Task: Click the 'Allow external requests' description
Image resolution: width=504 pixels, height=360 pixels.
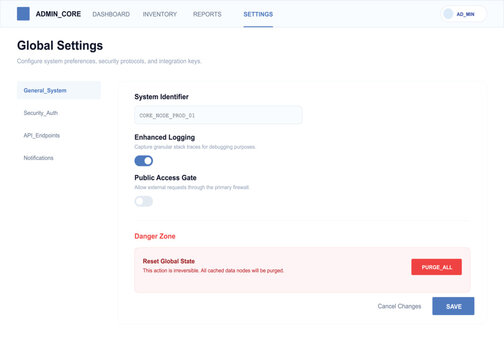Action: [192, 187]
